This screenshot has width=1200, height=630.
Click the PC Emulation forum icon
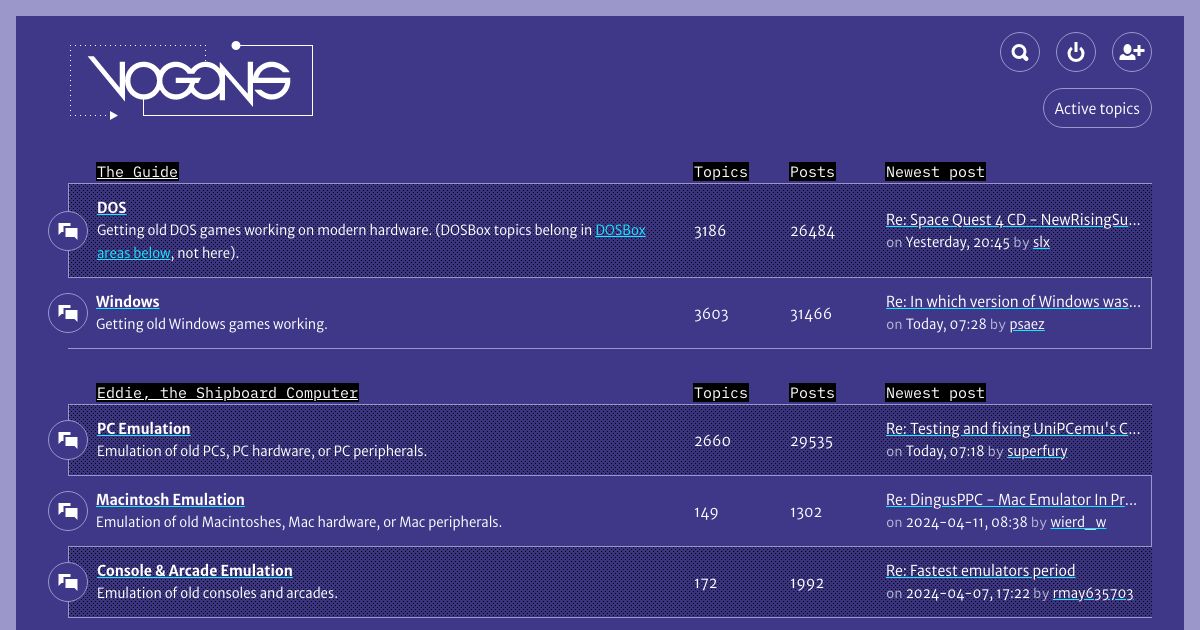68,440
